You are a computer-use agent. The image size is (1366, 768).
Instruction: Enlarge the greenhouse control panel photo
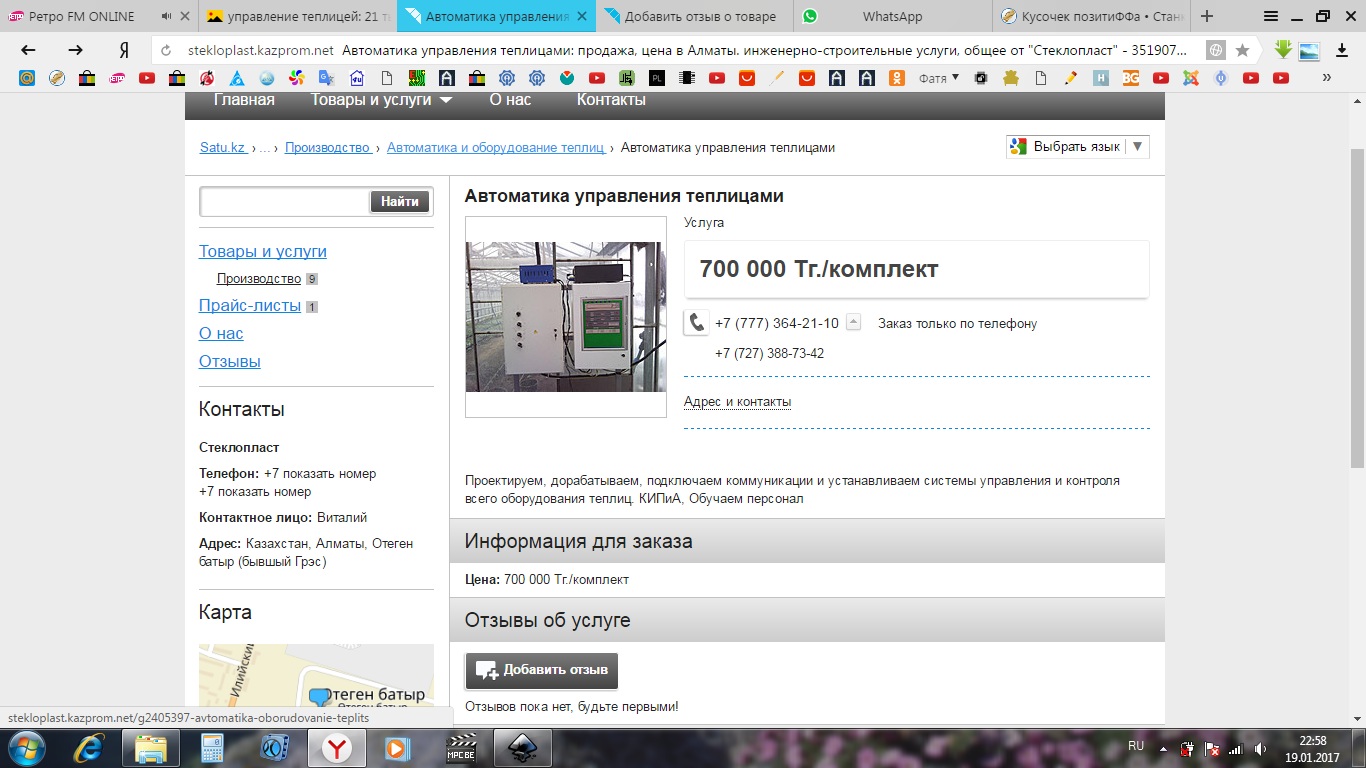566,317
